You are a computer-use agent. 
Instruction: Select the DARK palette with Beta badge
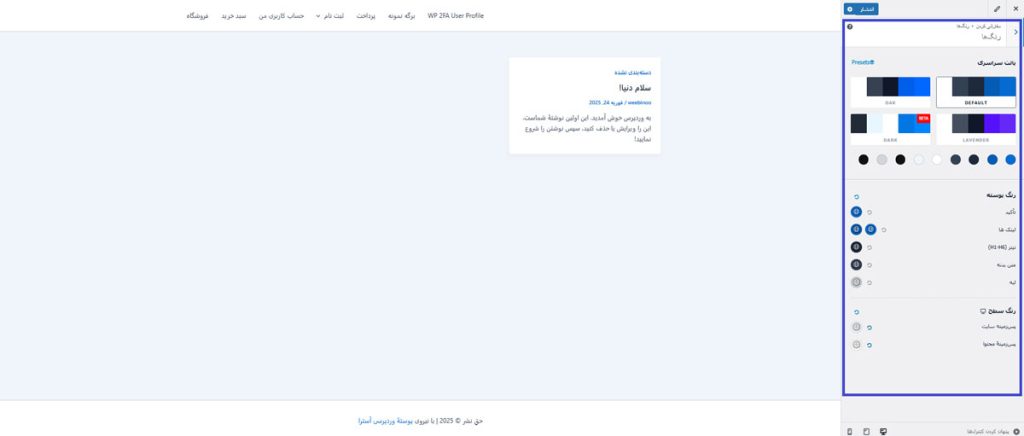tap(890, 128)
